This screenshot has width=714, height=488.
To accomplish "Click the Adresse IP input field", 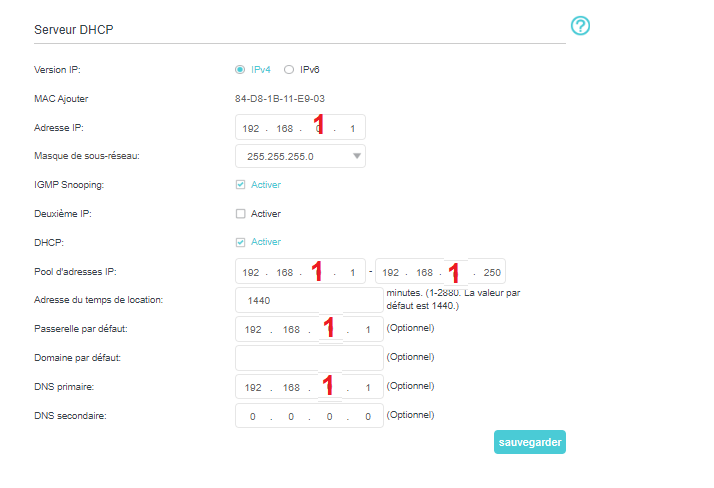I will 300,129.
